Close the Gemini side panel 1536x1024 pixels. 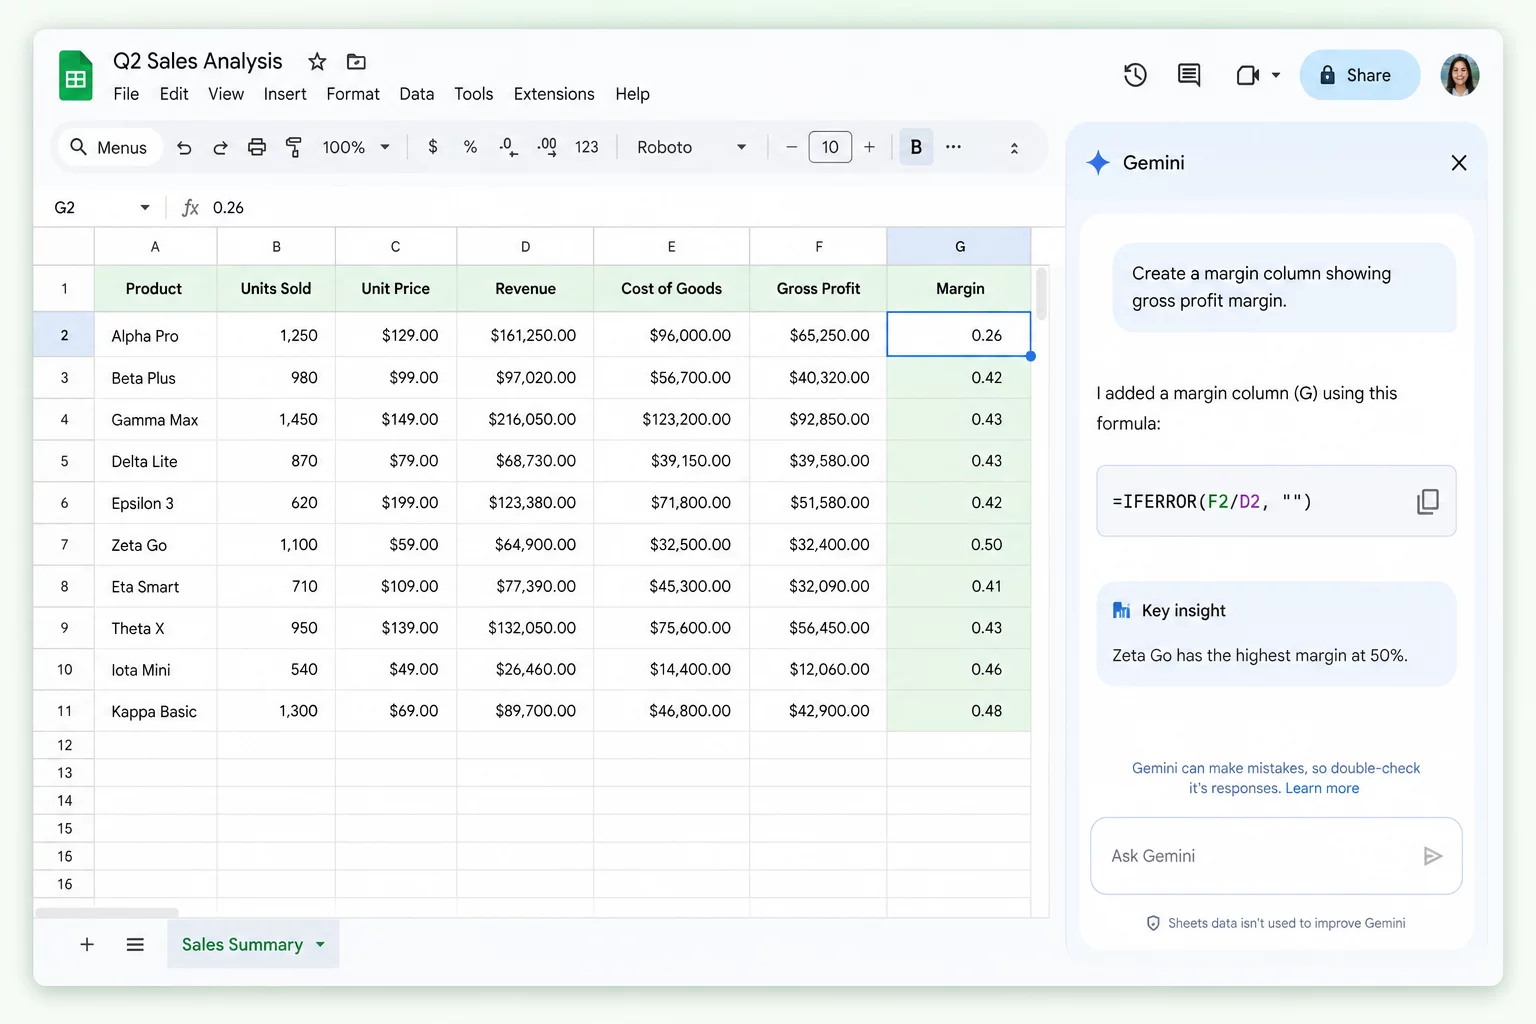click(x=1459, y=163)
